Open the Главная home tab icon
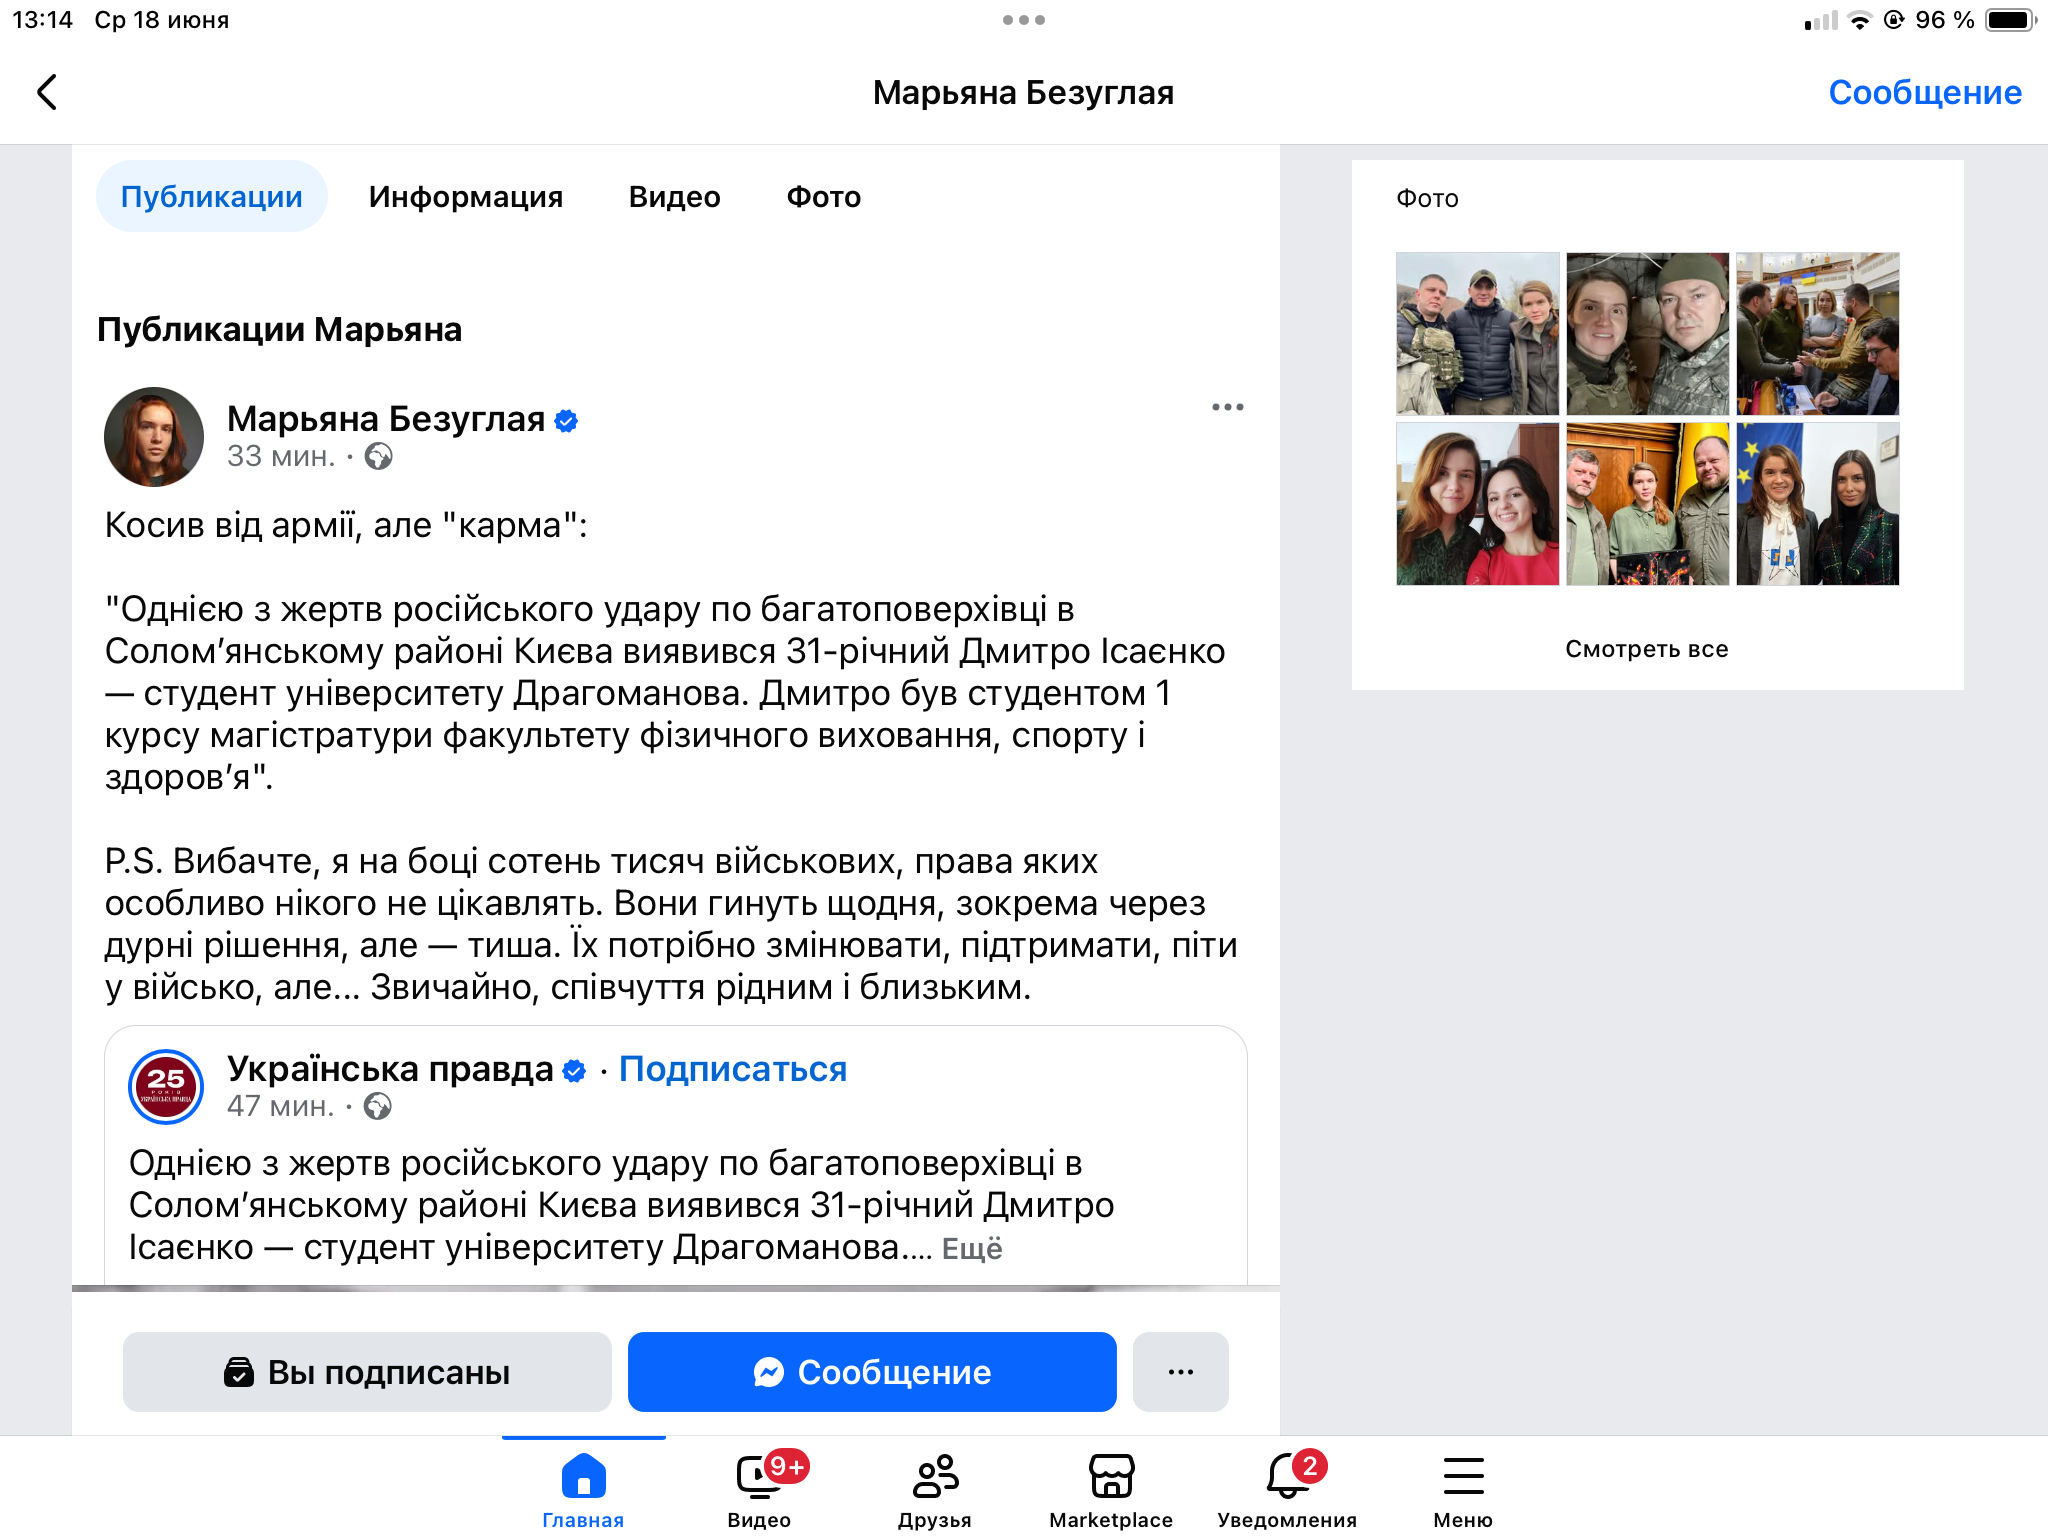The height and width of the screenshot is (1536, 2048). (x=583, y=1476)
